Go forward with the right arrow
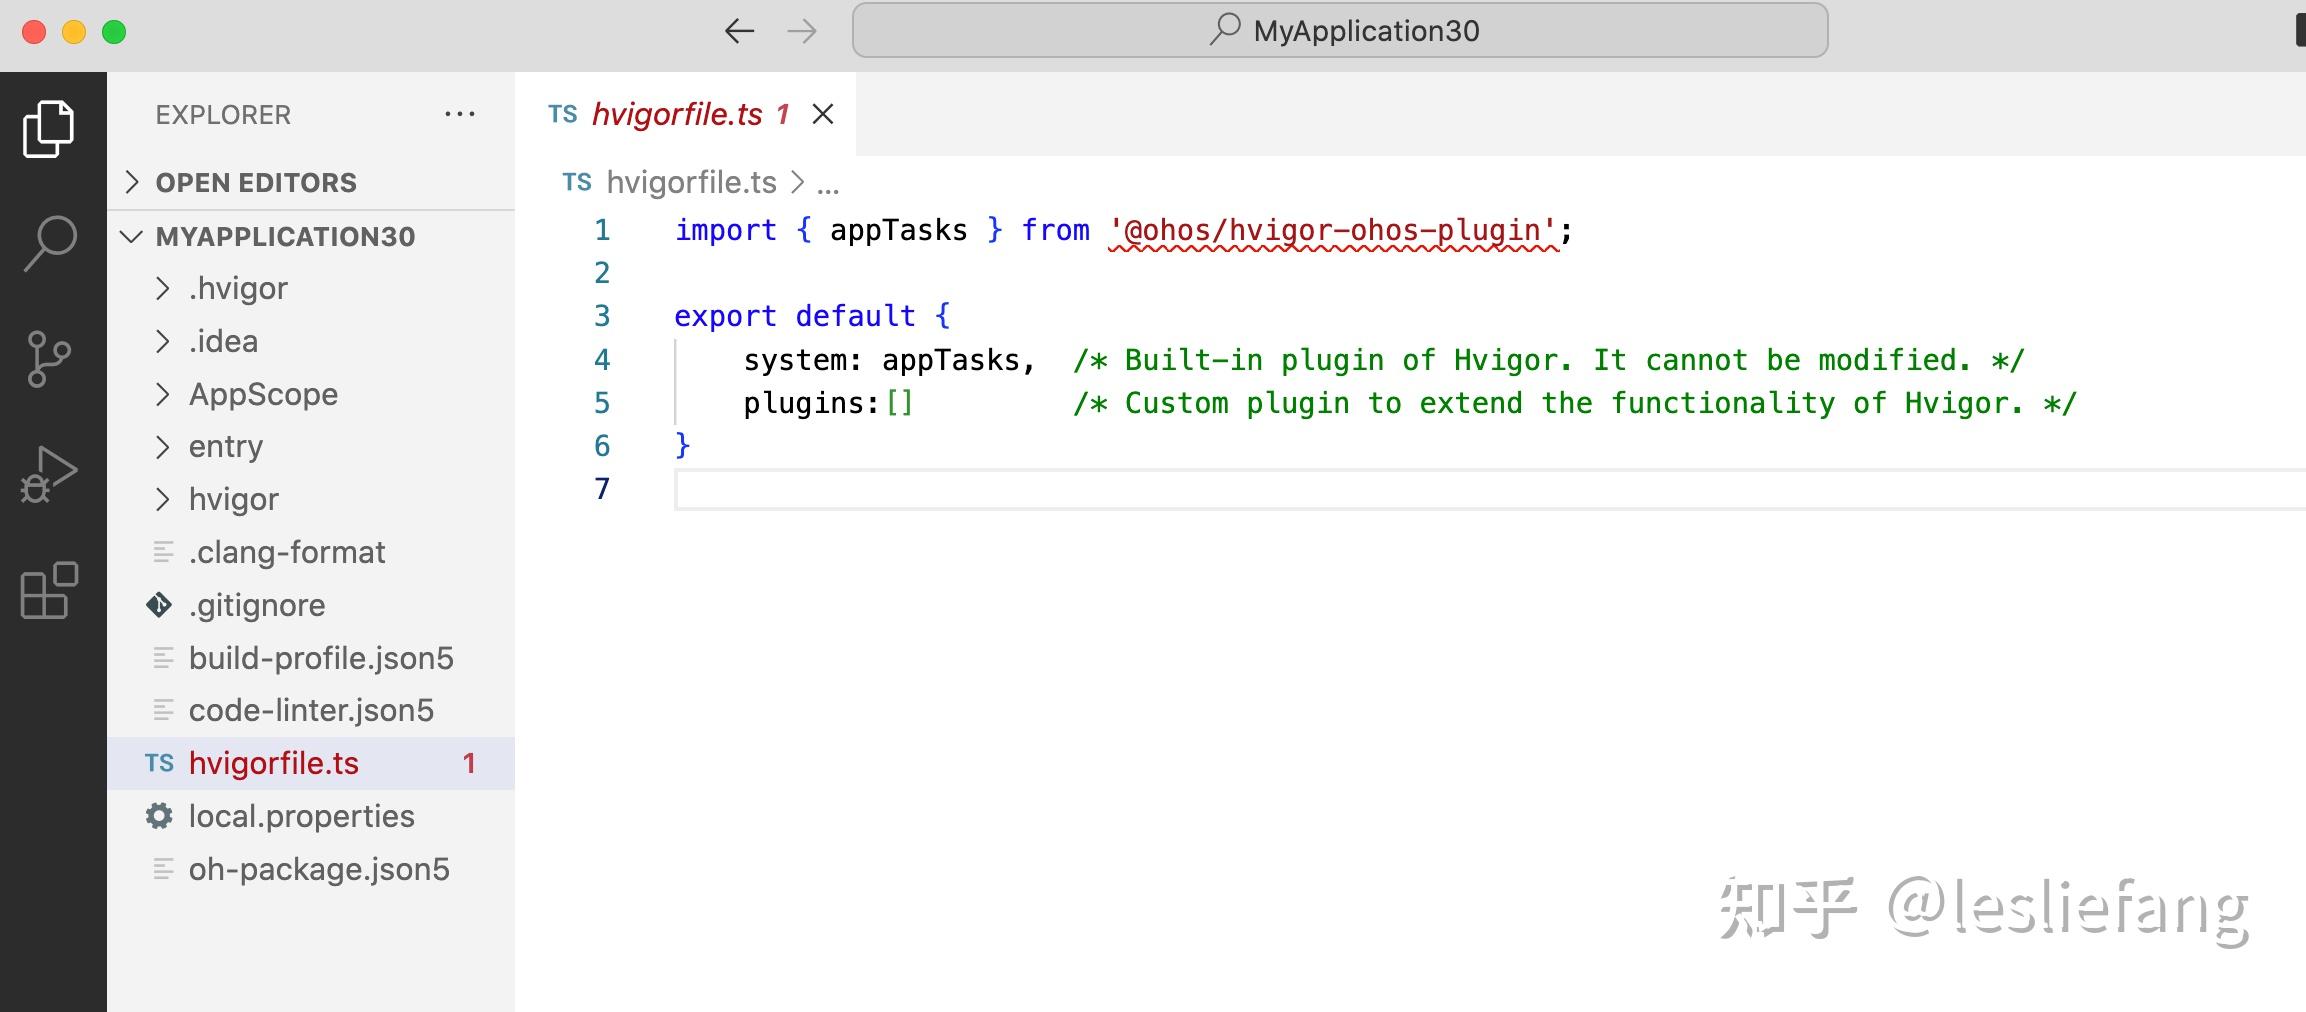Viewport: 2306px width, 1012px height. tap(802, 31)
